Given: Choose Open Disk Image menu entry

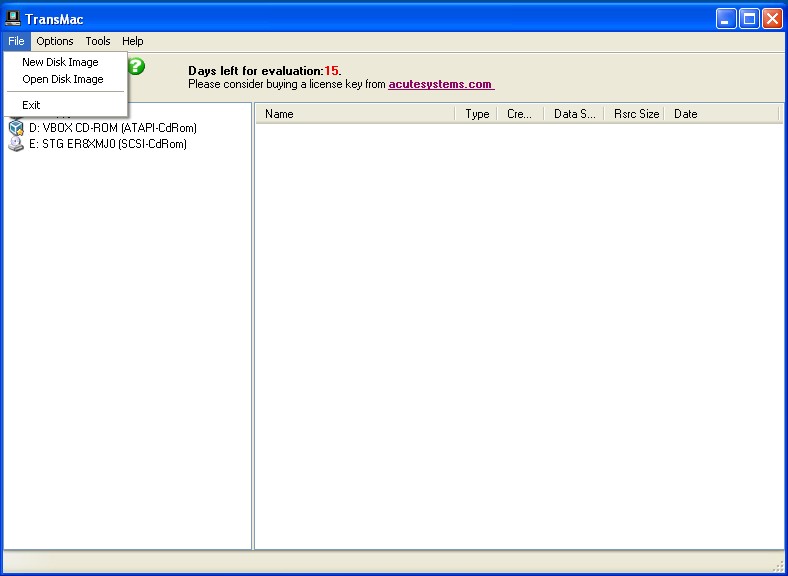Looking at the screenshot, I should (65, 79).
